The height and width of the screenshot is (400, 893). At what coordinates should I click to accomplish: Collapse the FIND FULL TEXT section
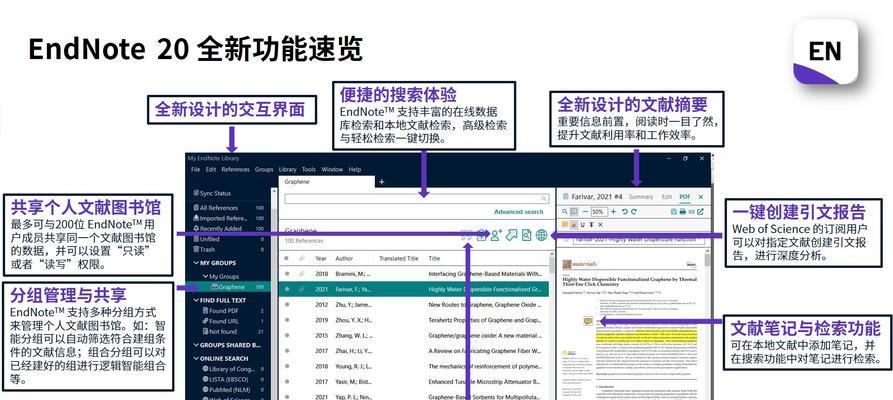(196, 300)
